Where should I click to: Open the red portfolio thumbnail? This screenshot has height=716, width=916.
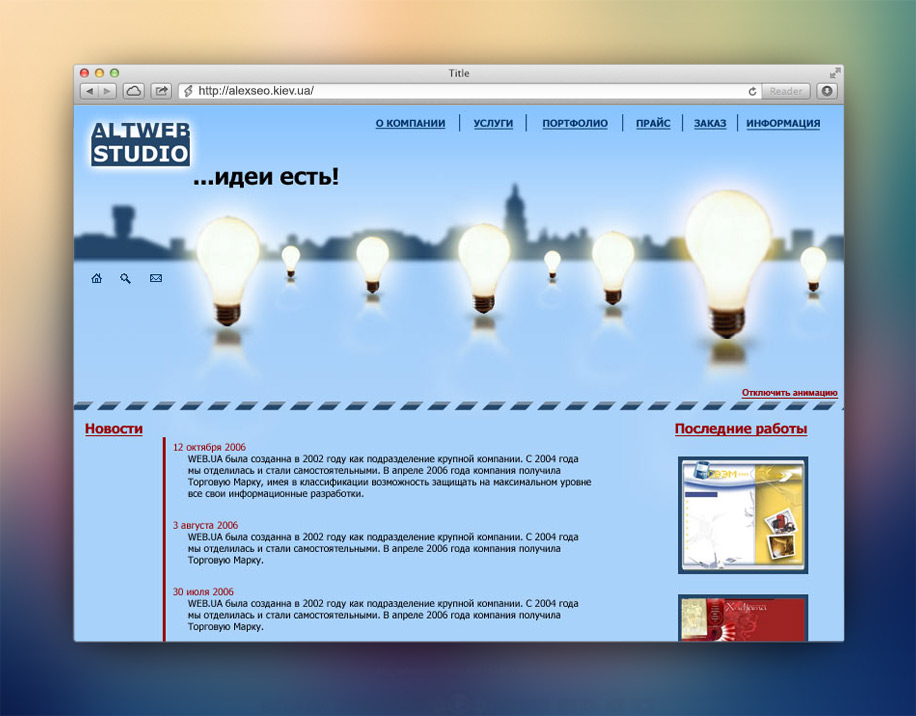click(x=743, y=618)
